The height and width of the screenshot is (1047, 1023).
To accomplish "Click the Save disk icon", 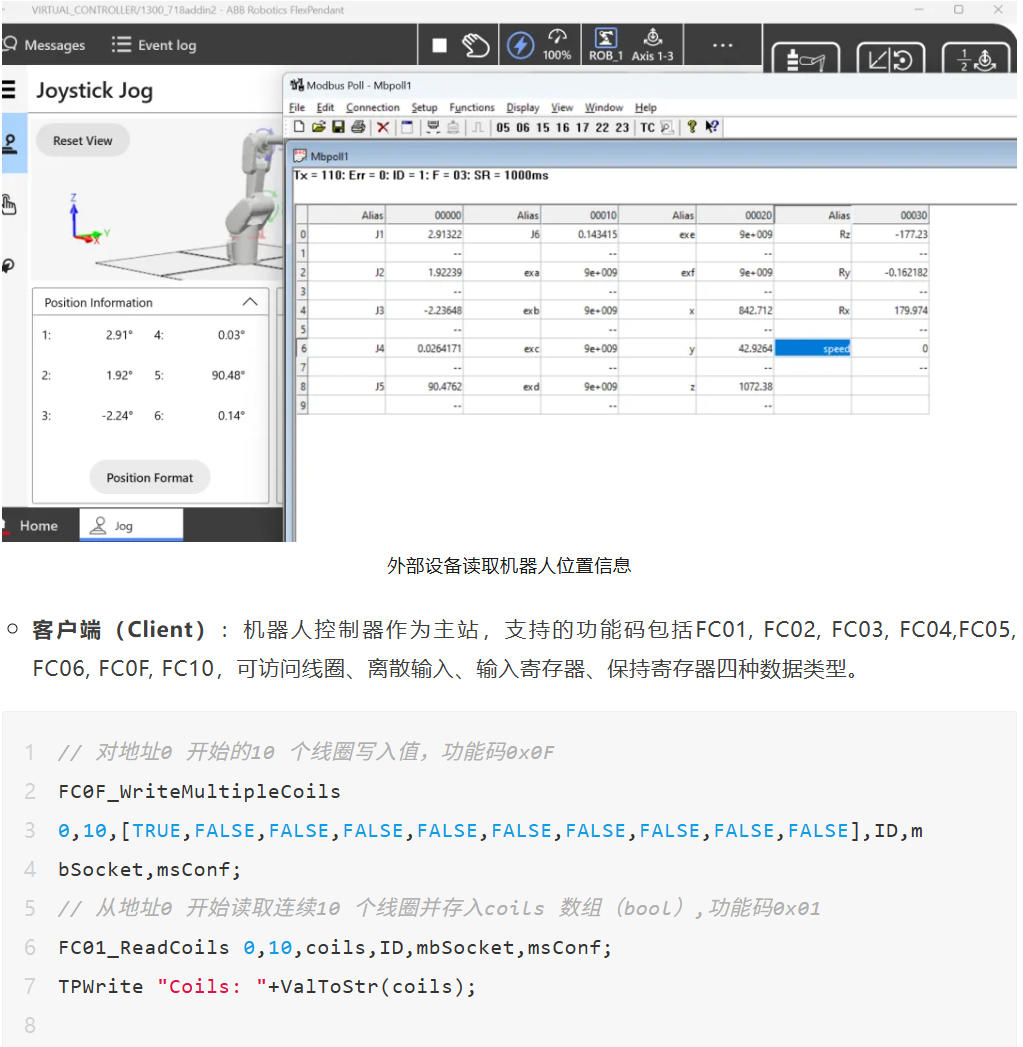I will click(x=338, y=127).
